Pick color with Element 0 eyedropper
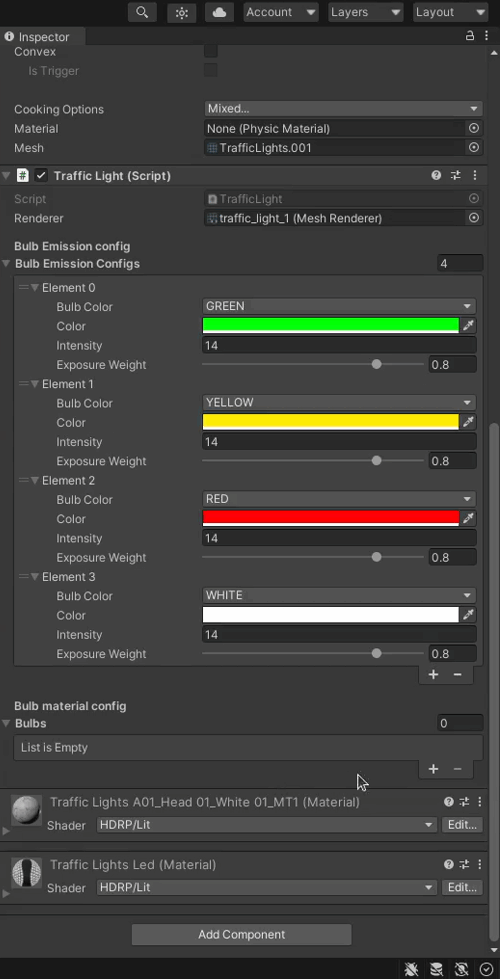This screenshot has width=500, height=979. pos(468,325)
